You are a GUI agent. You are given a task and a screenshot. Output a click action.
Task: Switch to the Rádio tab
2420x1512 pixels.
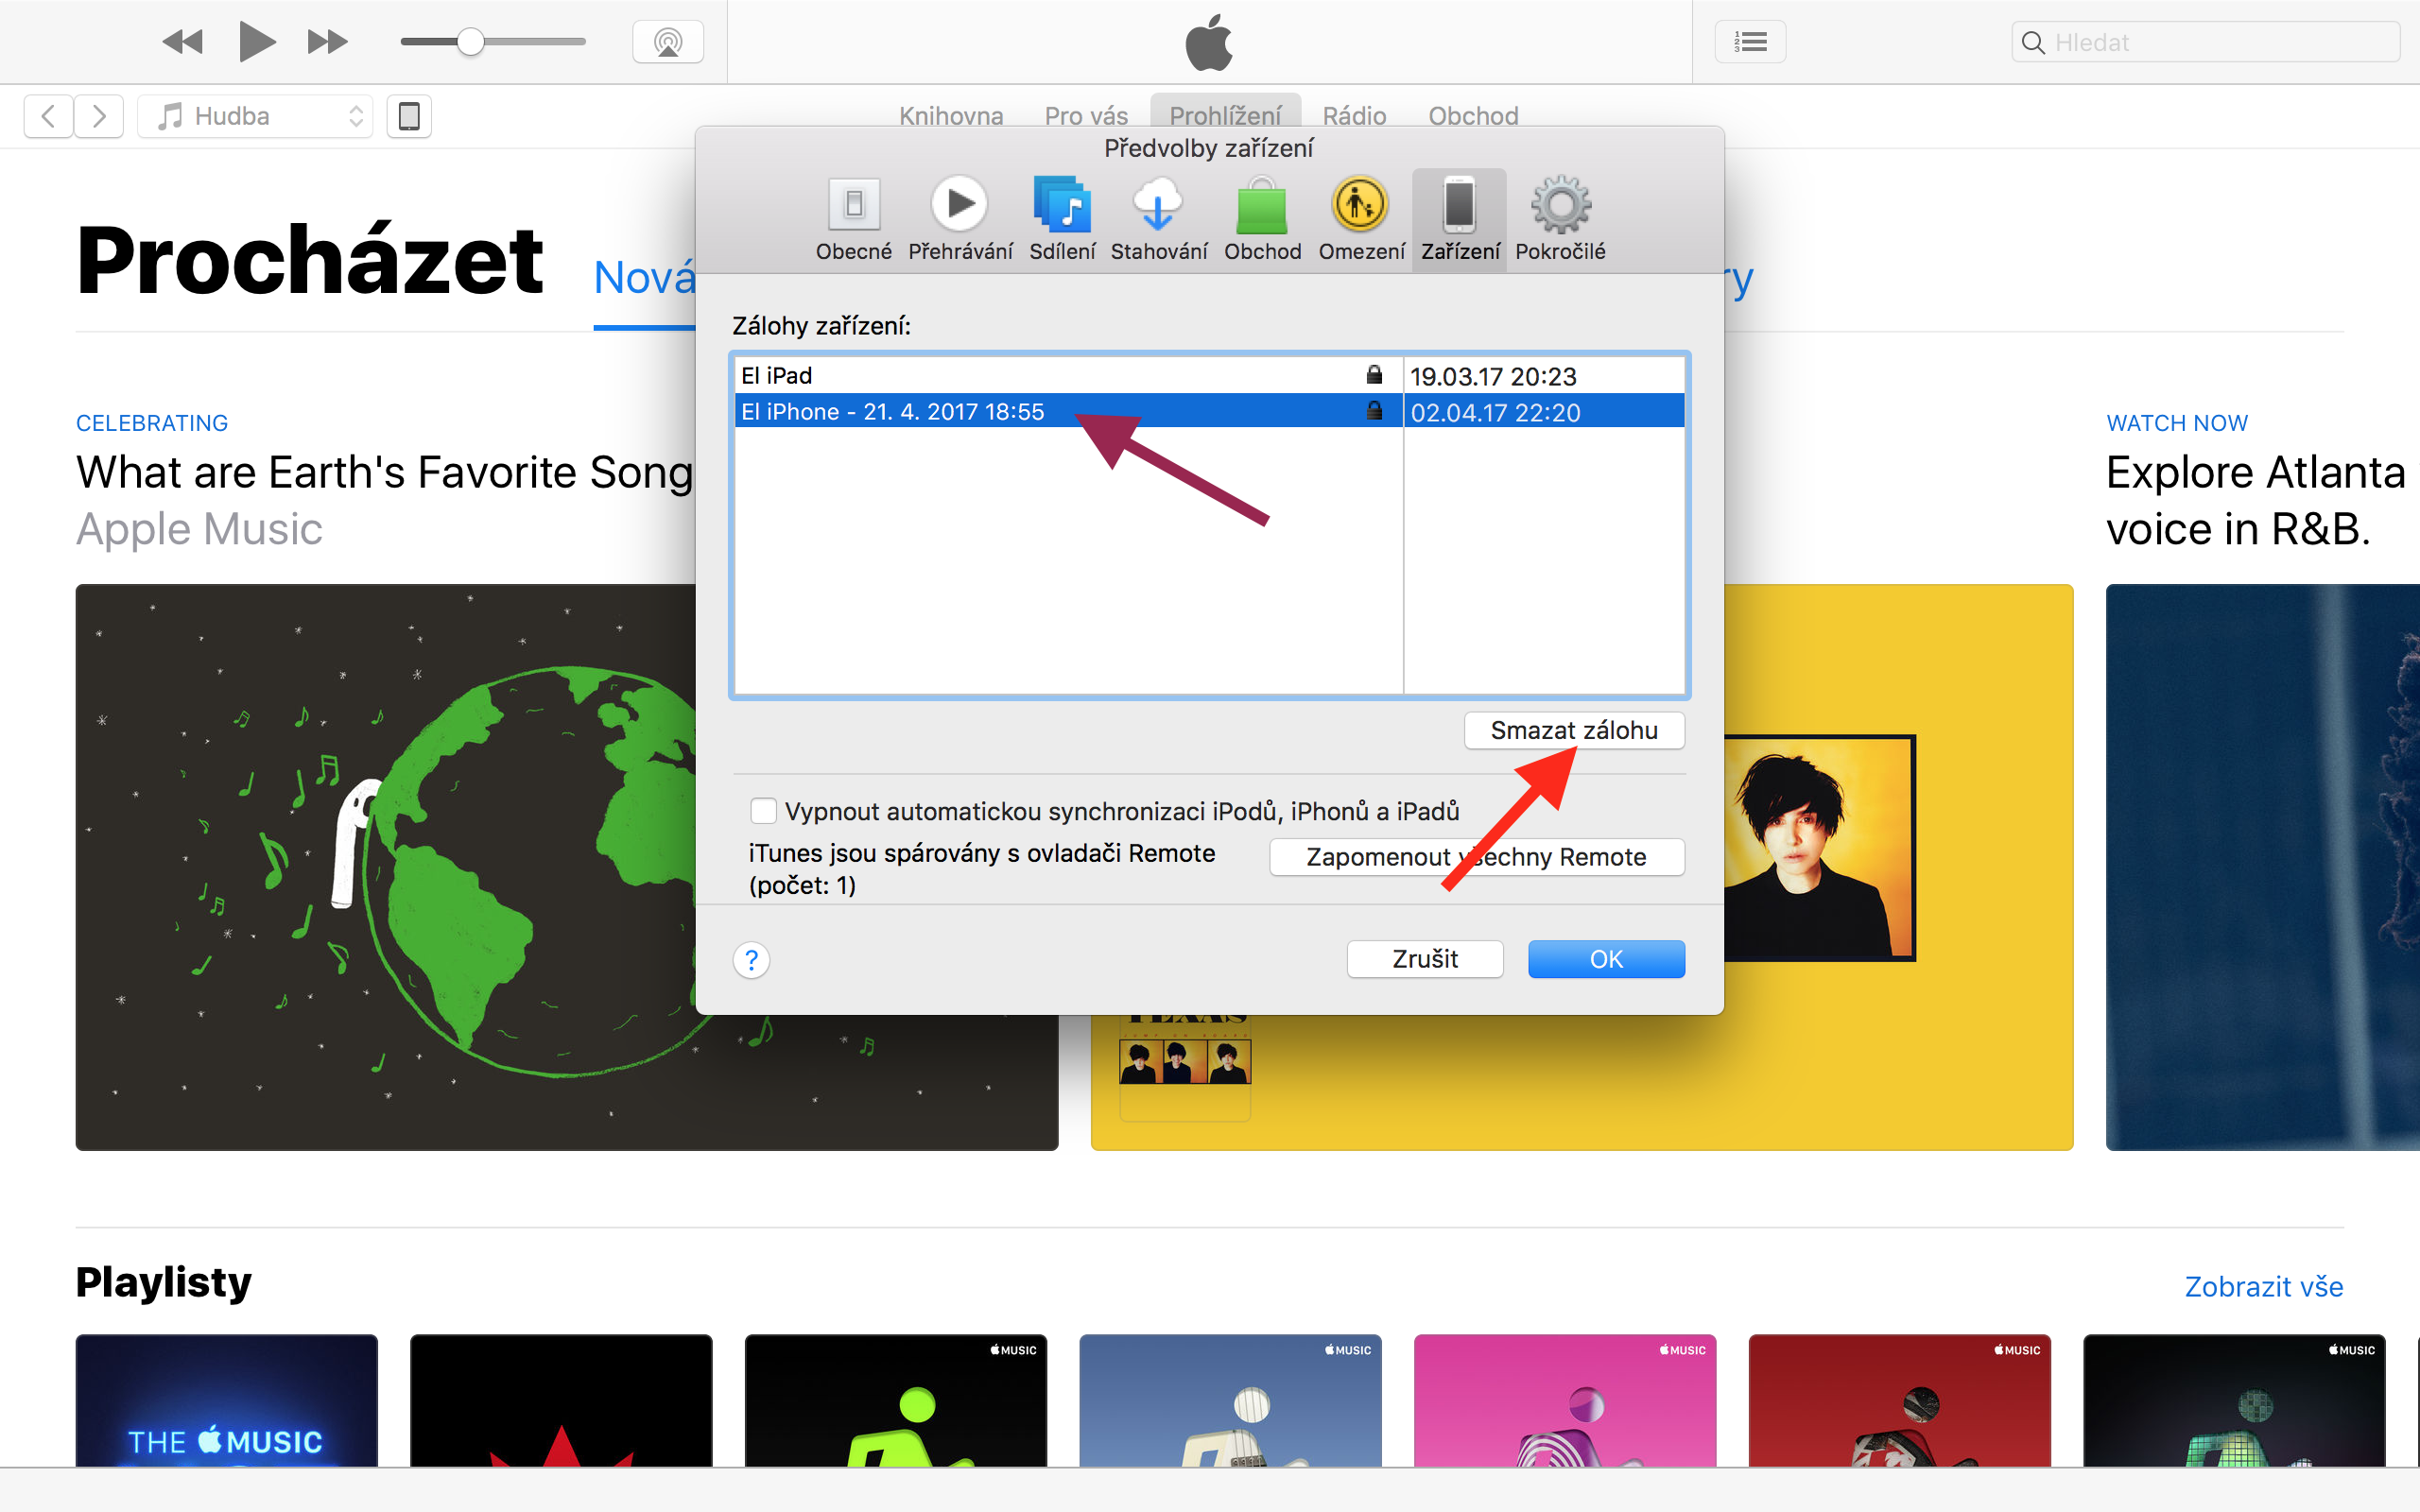click(1353, 116)
